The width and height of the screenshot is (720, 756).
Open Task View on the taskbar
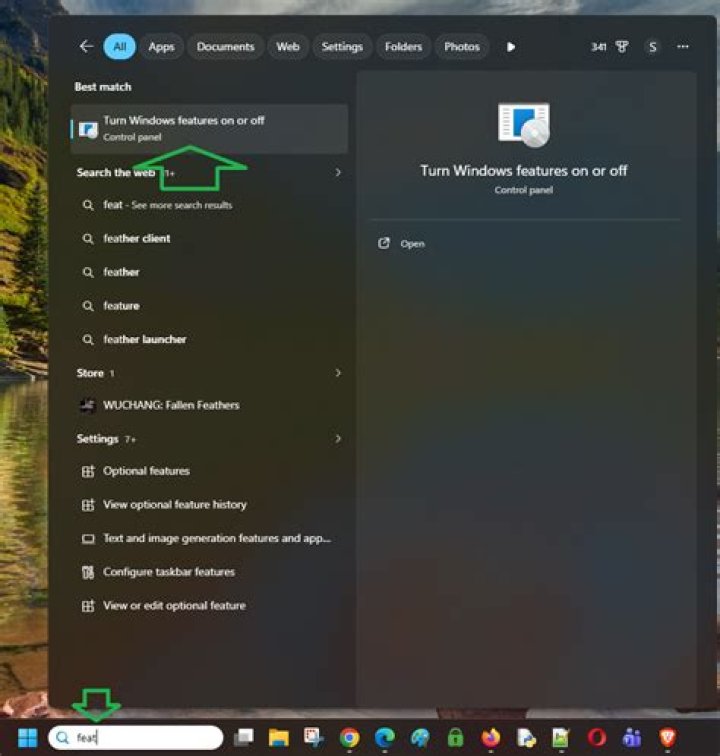click(244, 738)
